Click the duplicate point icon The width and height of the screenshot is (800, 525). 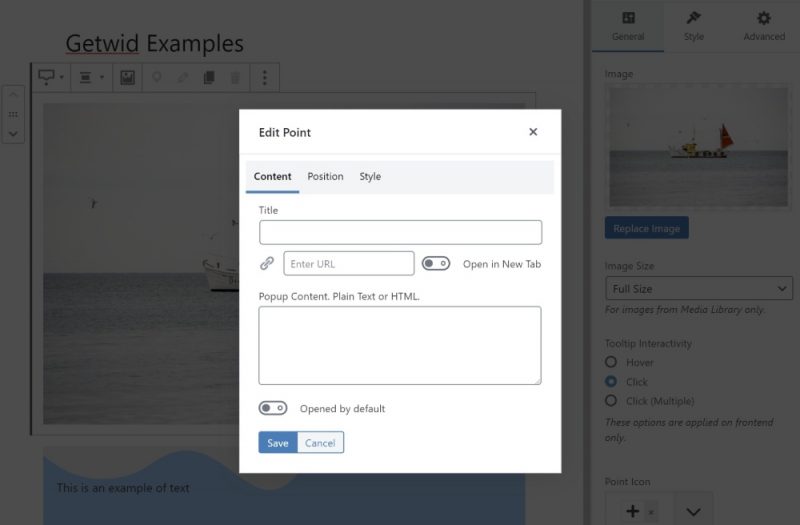pyautogui.click(x=209, y=78)
